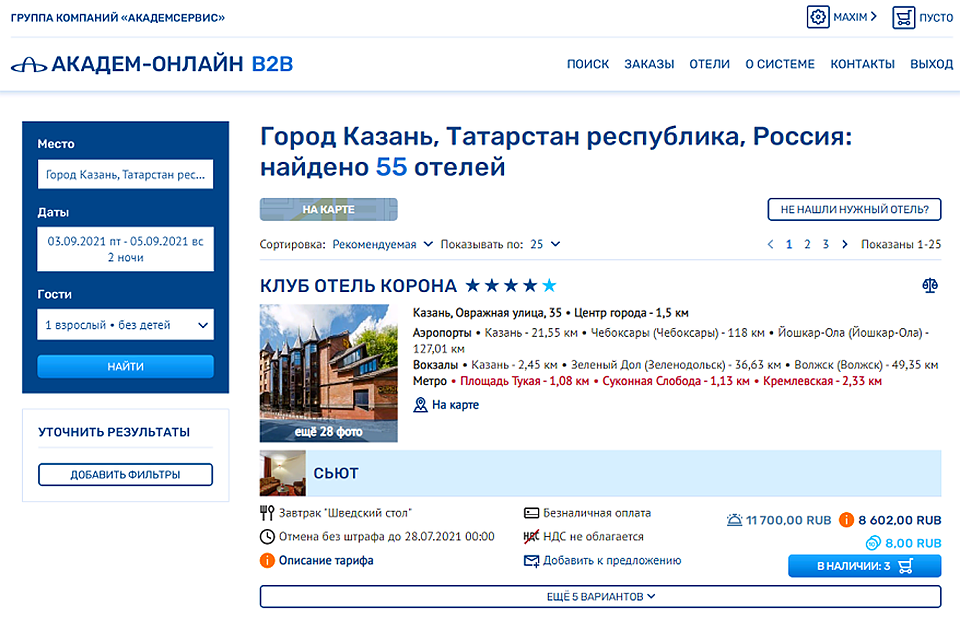
Task: Open the ОТЕЛИ navigation item
Action: point(710,64)
